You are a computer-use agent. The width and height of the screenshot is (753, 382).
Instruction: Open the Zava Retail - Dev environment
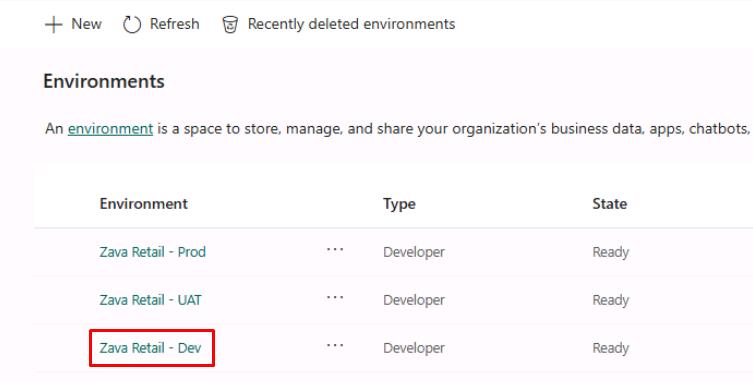(150, 348)
